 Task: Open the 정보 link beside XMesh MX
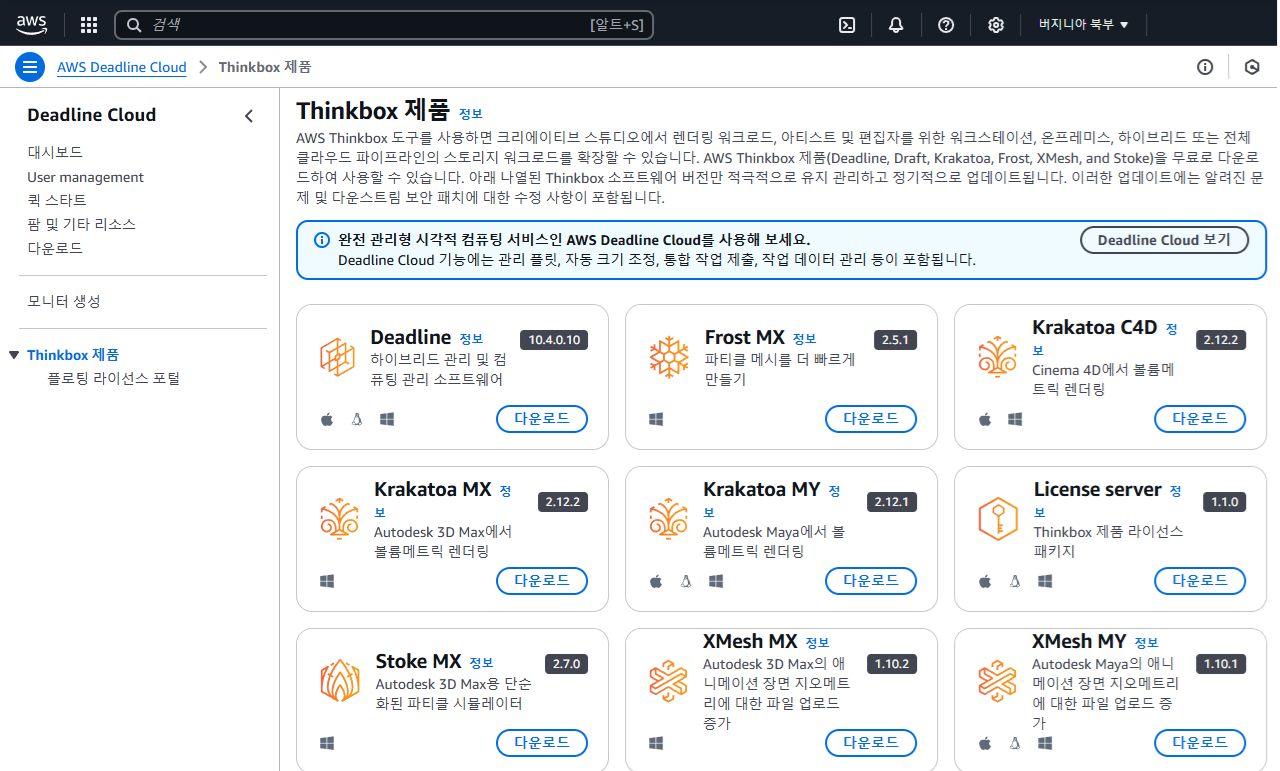pyautogui.click(x=818, y=643)
